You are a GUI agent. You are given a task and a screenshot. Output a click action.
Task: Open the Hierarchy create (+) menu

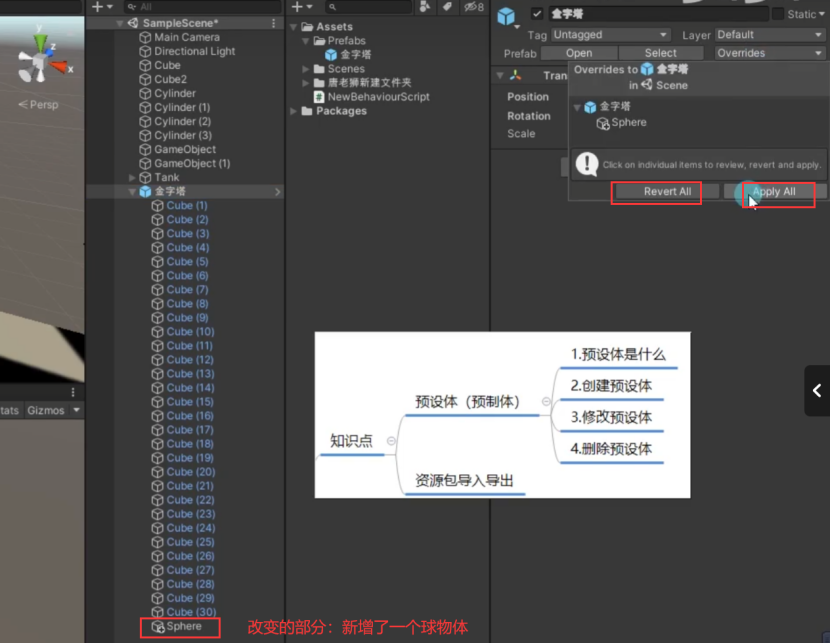pos(97,6)
